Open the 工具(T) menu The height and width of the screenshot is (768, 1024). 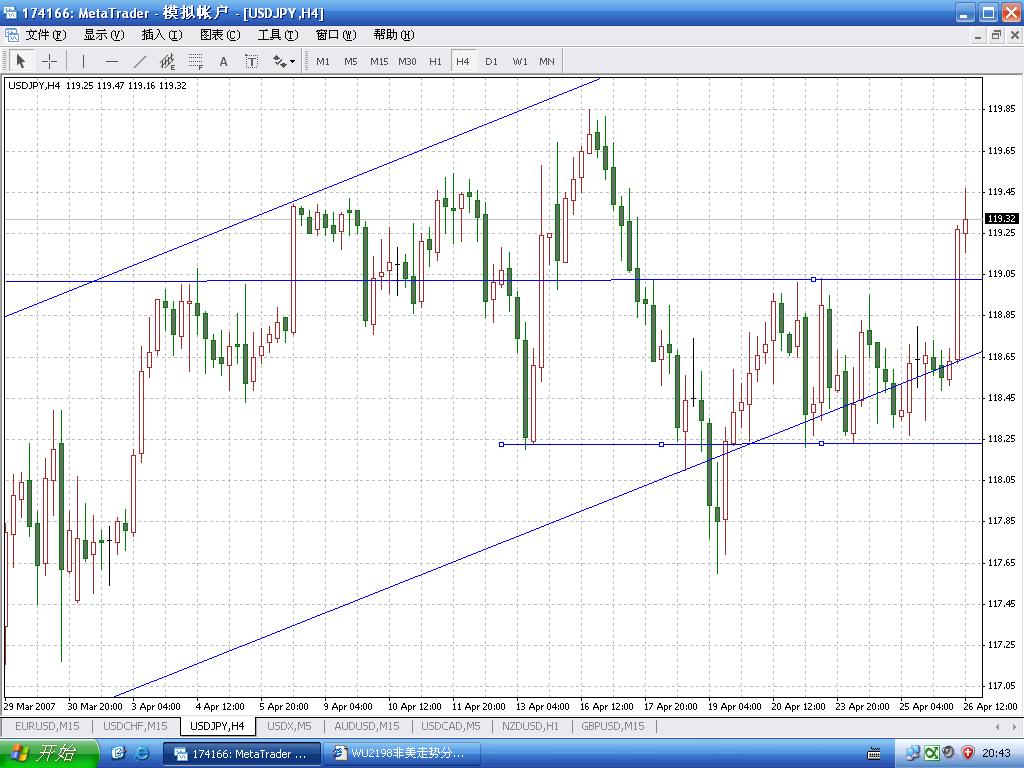pyautogui.click(x=278, y=35)
